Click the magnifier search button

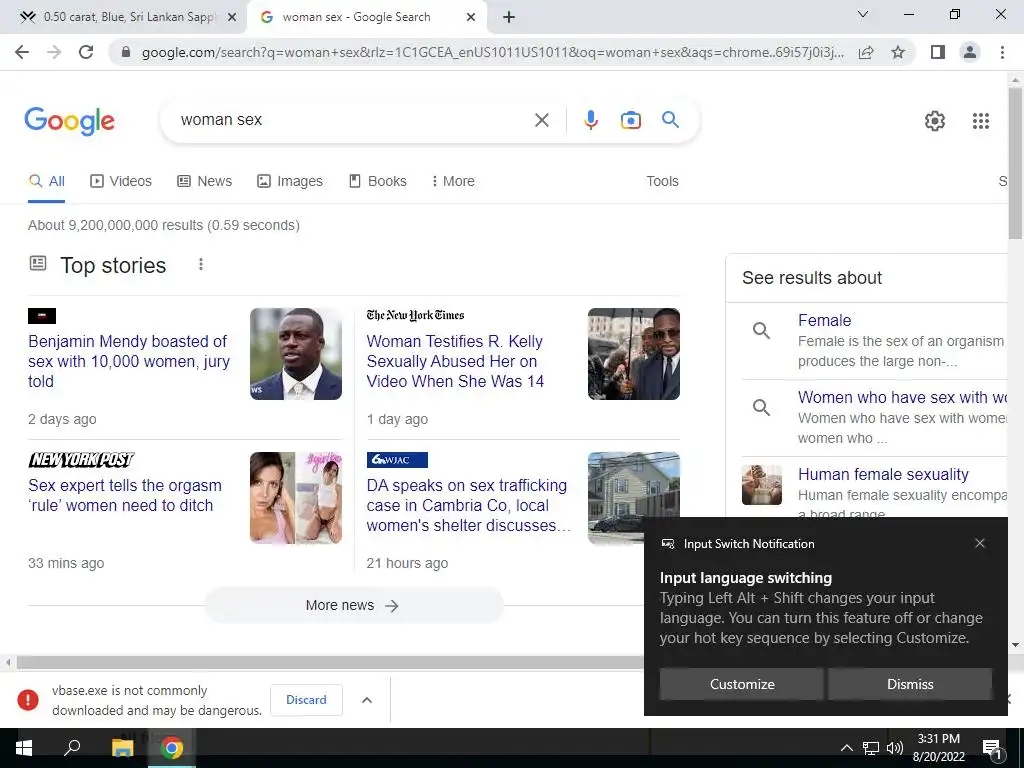point(671,120)
